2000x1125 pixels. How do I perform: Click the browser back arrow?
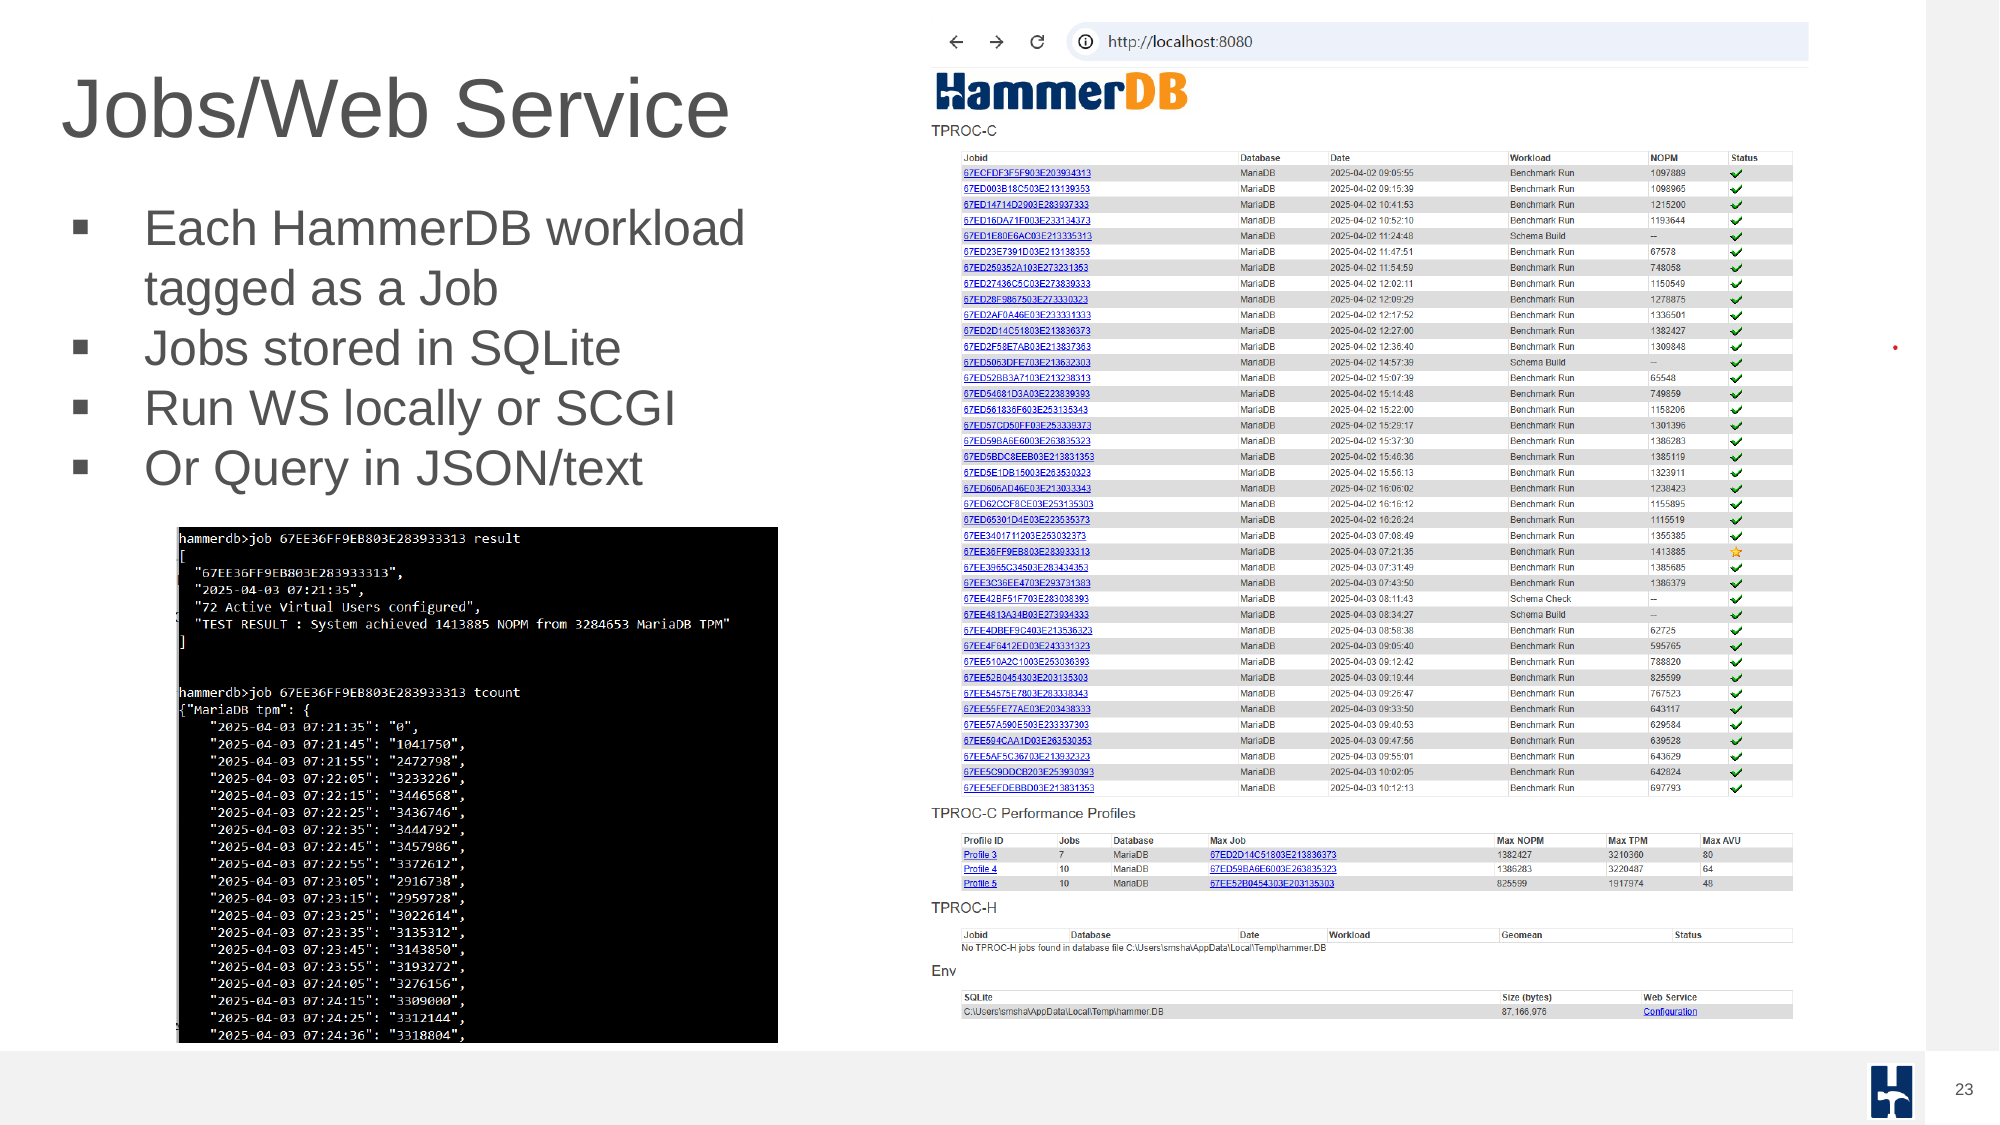coord(956,42)
